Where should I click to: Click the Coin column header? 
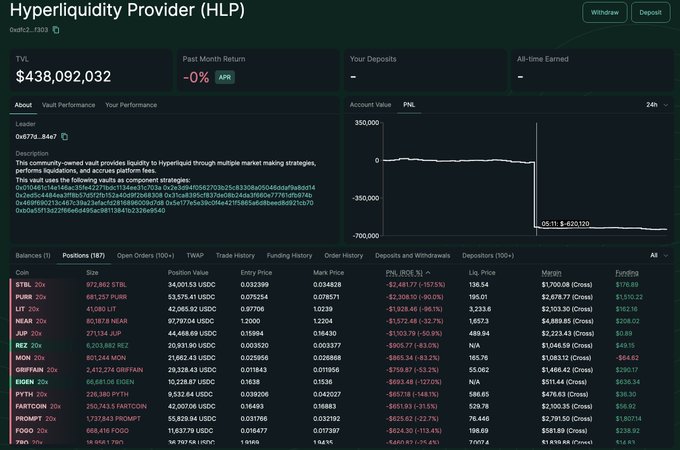[x=22, y=273]
